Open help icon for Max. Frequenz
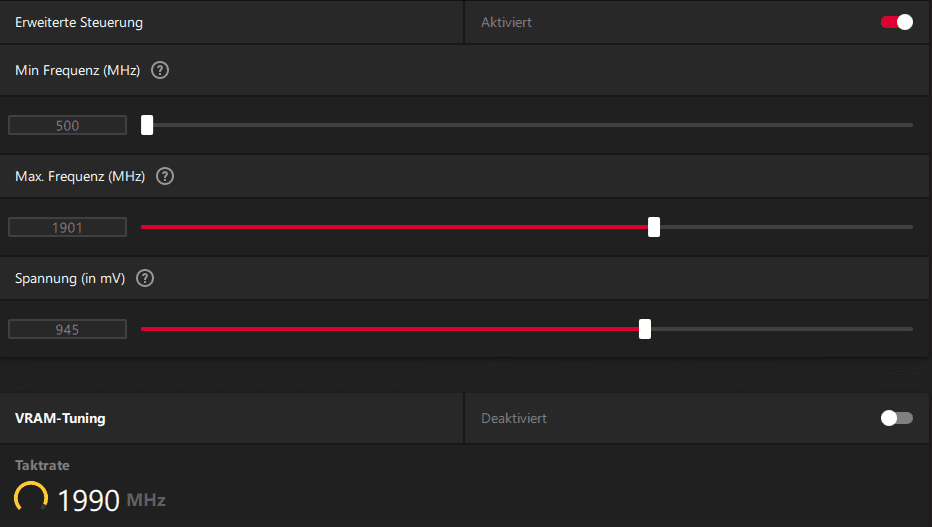Screen dimensions: 932x527 pyautogui.click(x=165, y=176)
